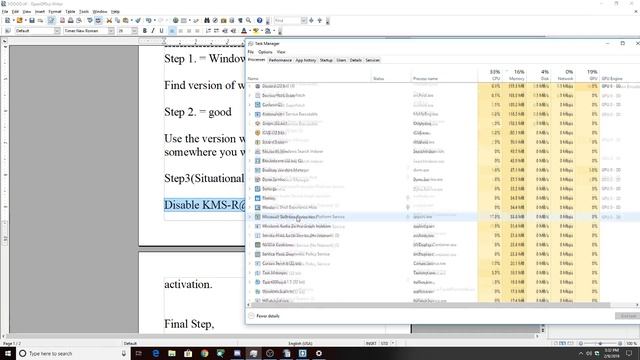The height and width of the screenshot is (360, 640).
Task: Click the Paste icon in OpenOffice toolbar
Action: pyautogui.click(x=126, y=20)
